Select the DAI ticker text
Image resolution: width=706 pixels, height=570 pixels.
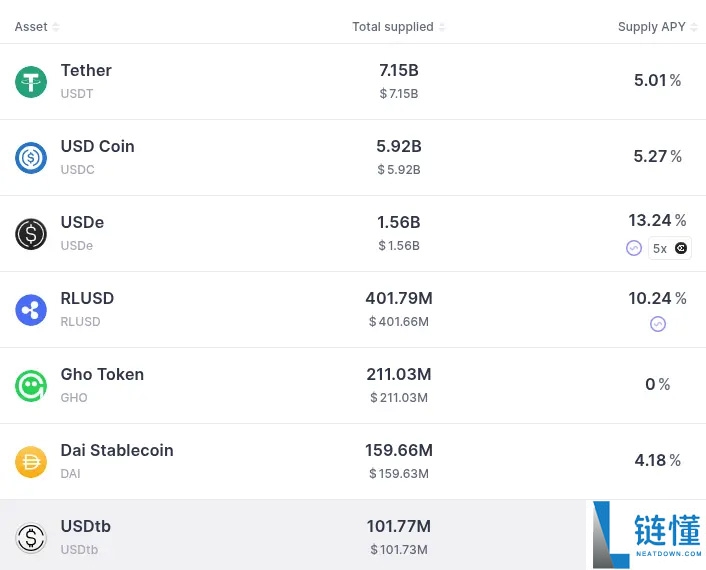point(70,474)
